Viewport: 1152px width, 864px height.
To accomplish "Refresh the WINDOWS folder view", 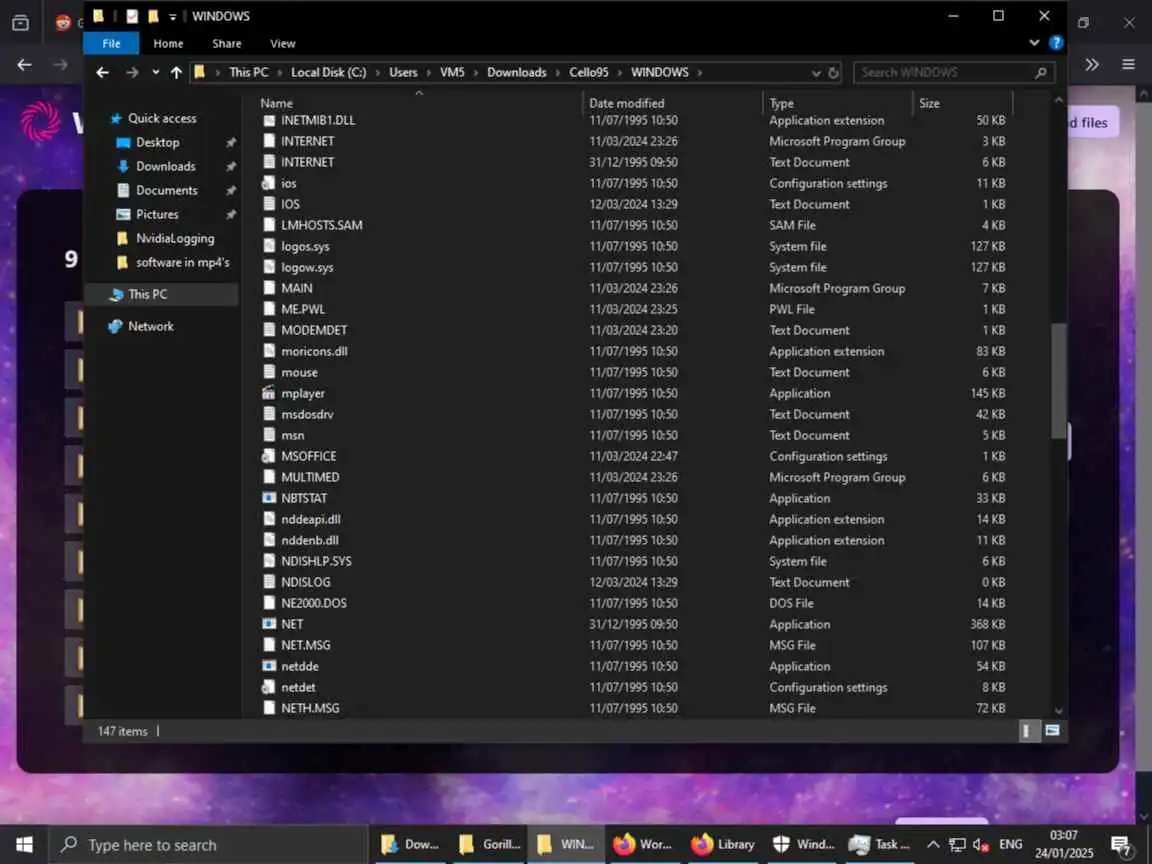I will (x=833, y=73).
